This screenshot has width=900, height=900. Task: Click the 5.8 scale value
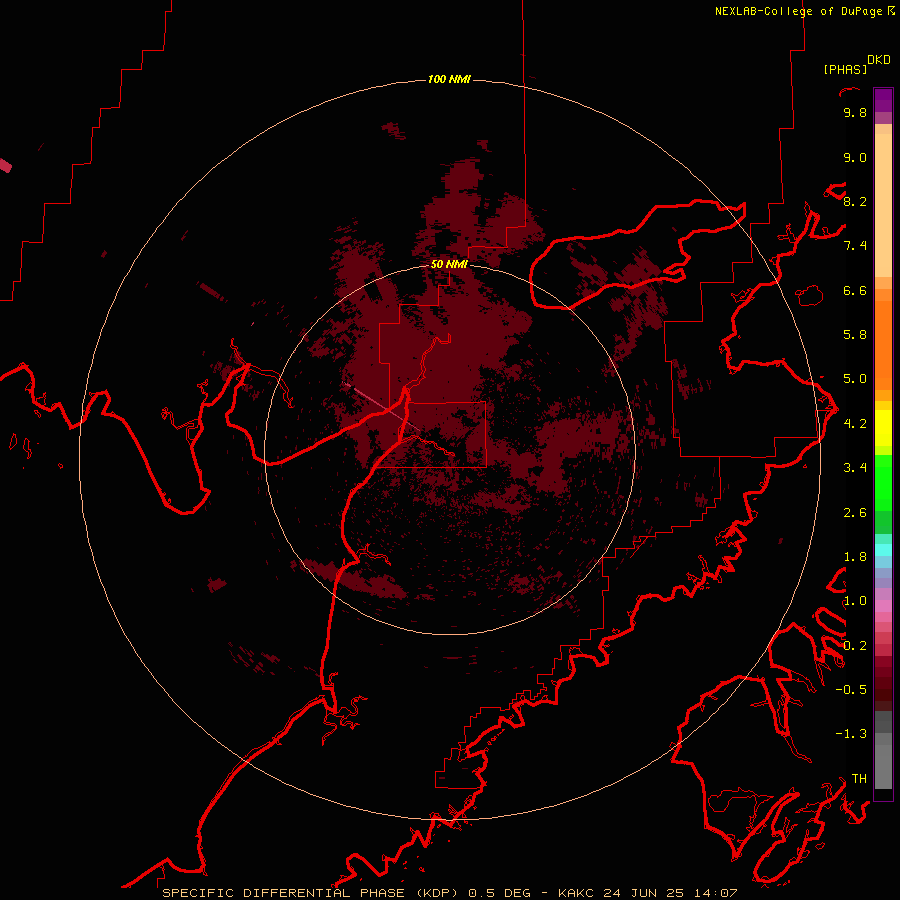pos(855,335)
